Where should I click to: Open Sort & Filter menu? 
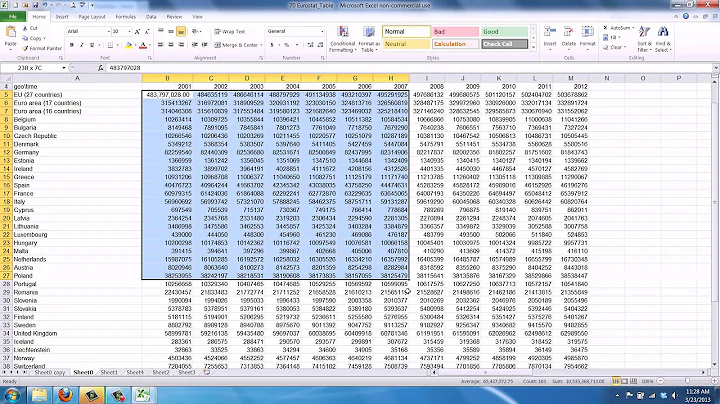[644, 39]
